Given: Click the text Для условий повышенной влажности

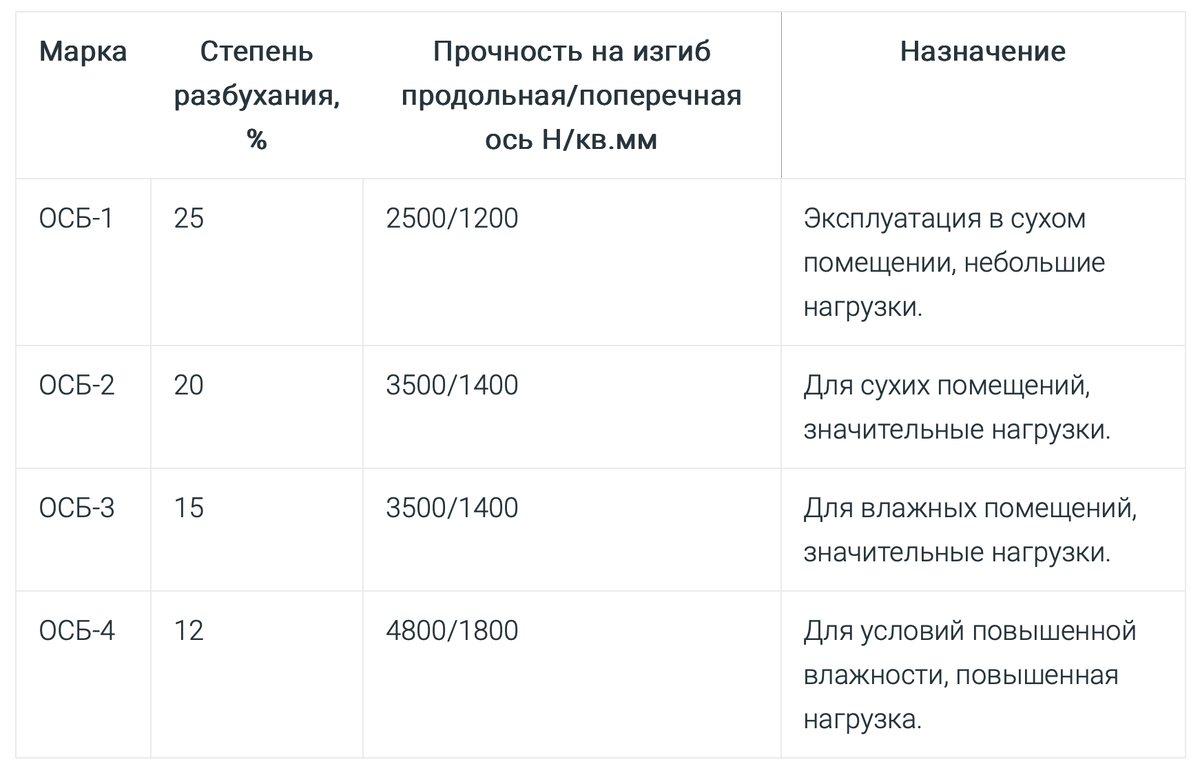Looking at the screenshot, I should [x=970, y=654].
